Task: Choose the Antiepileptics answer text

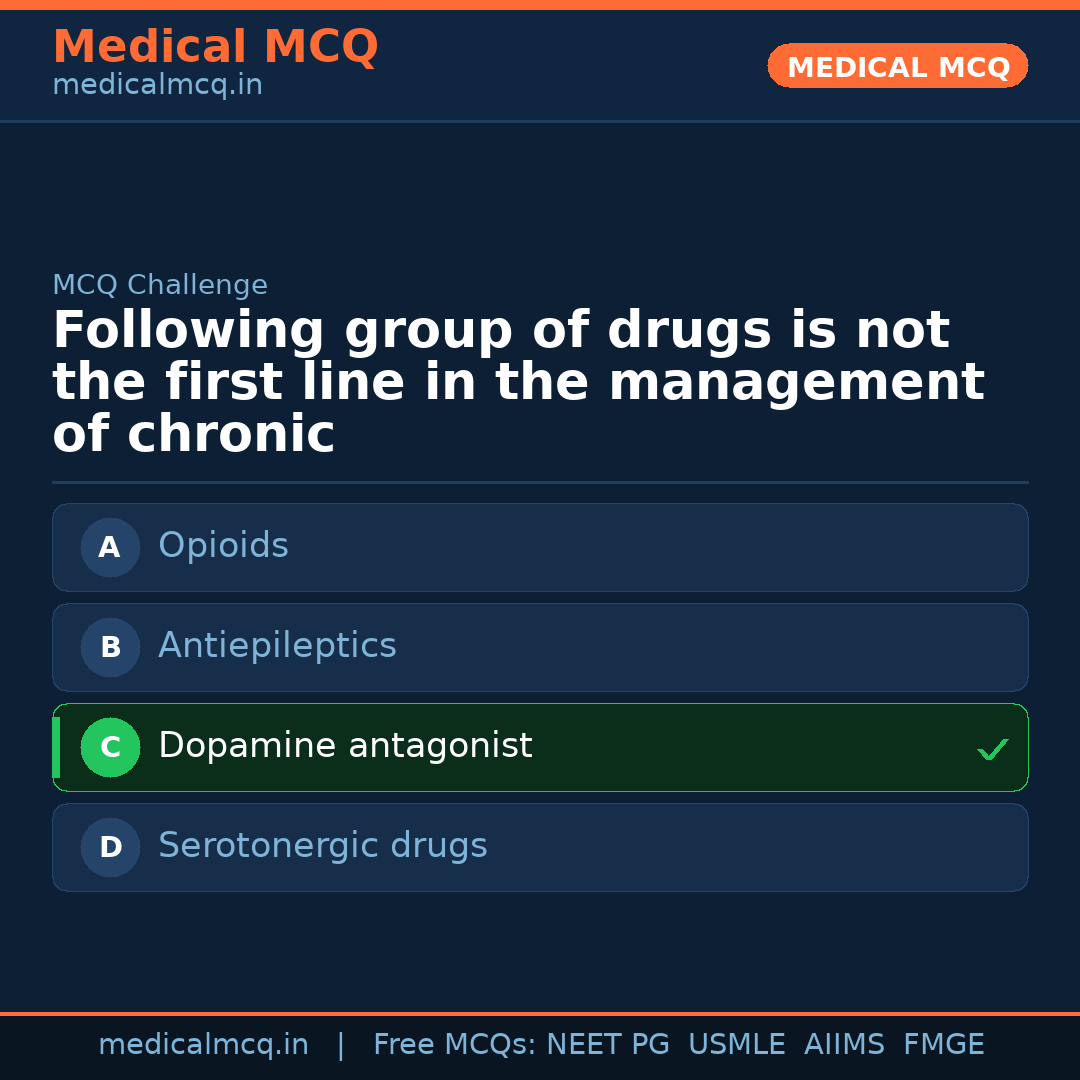Action: click(x=277, y=646)
